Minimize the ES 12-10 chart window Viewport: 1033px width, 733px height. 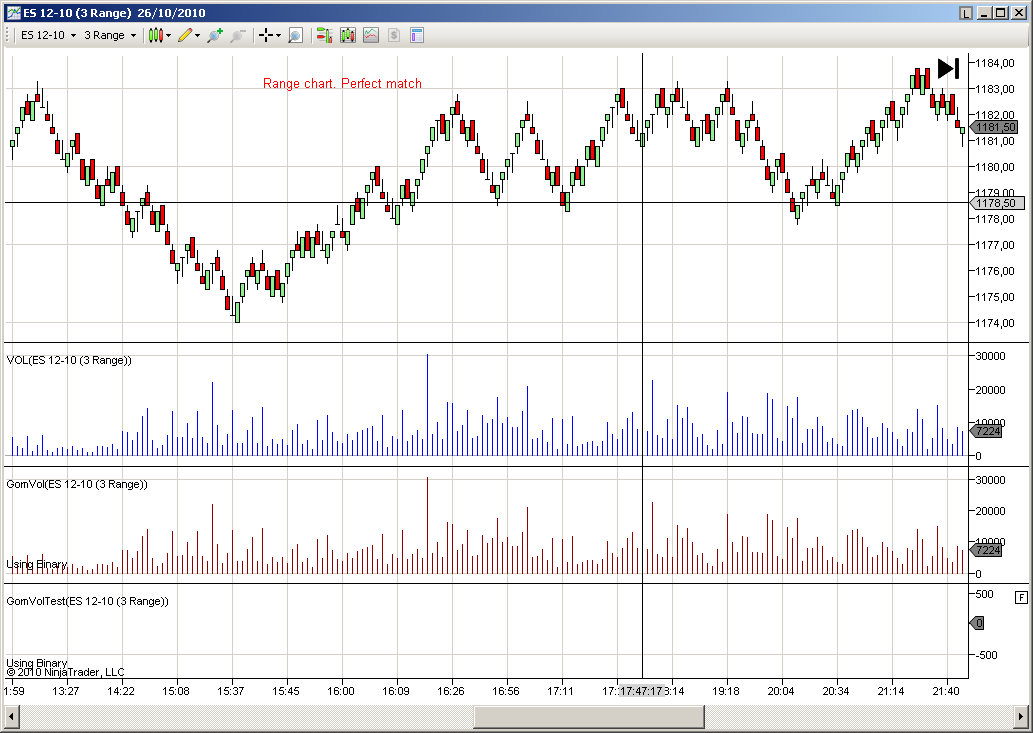coord(985,13)
